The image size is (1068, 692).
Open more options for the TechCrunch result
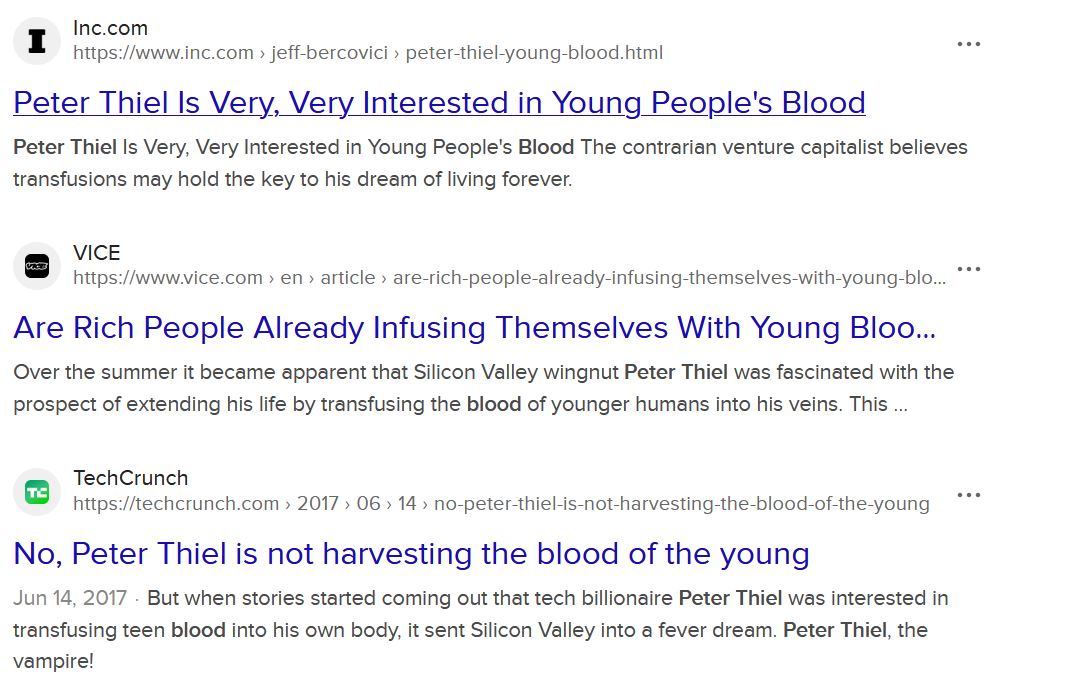click(968, 494)
